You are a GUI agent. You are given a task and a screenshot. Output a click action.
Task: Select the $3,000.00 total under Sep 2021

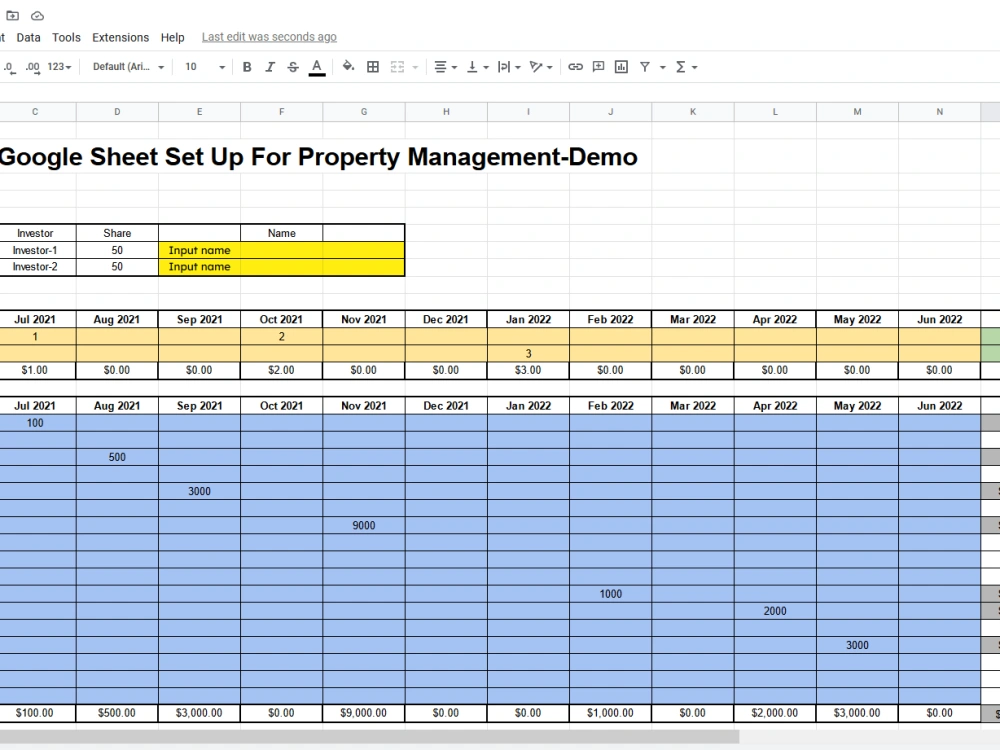point(199,713)
